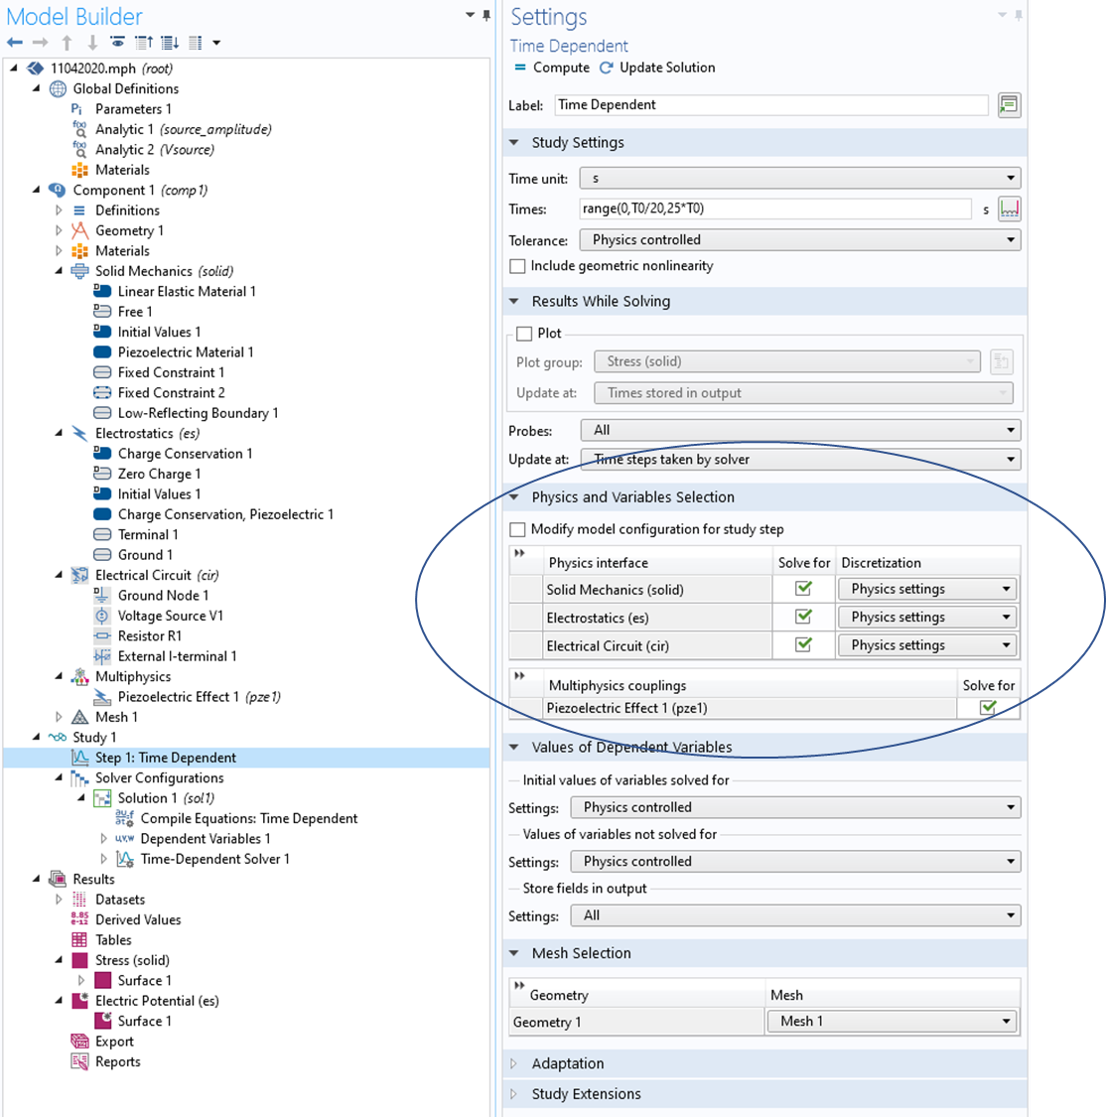Collapse the Solid Mechanics tree node
The width and height of the screenshot is (1106, 1117).
point(59,271)
